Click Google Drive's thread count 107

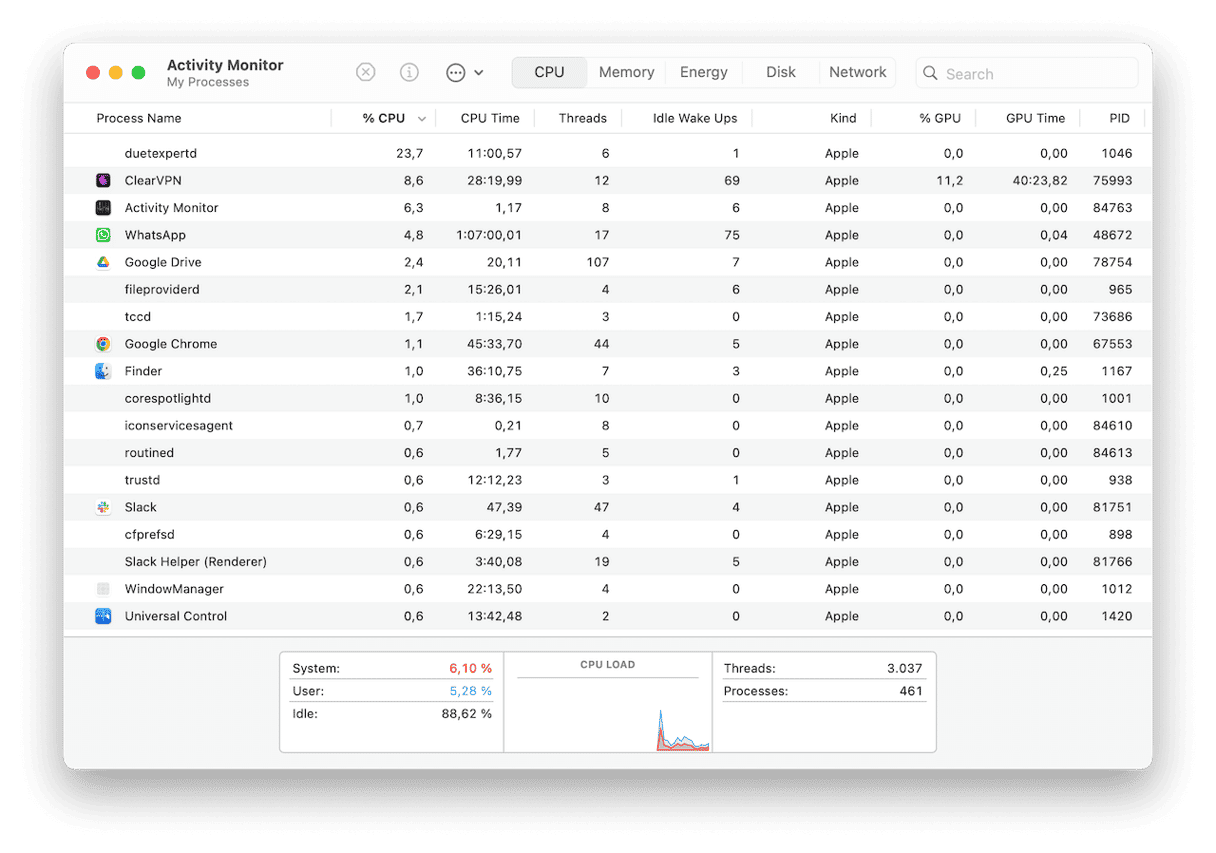[x=598, y=262]
